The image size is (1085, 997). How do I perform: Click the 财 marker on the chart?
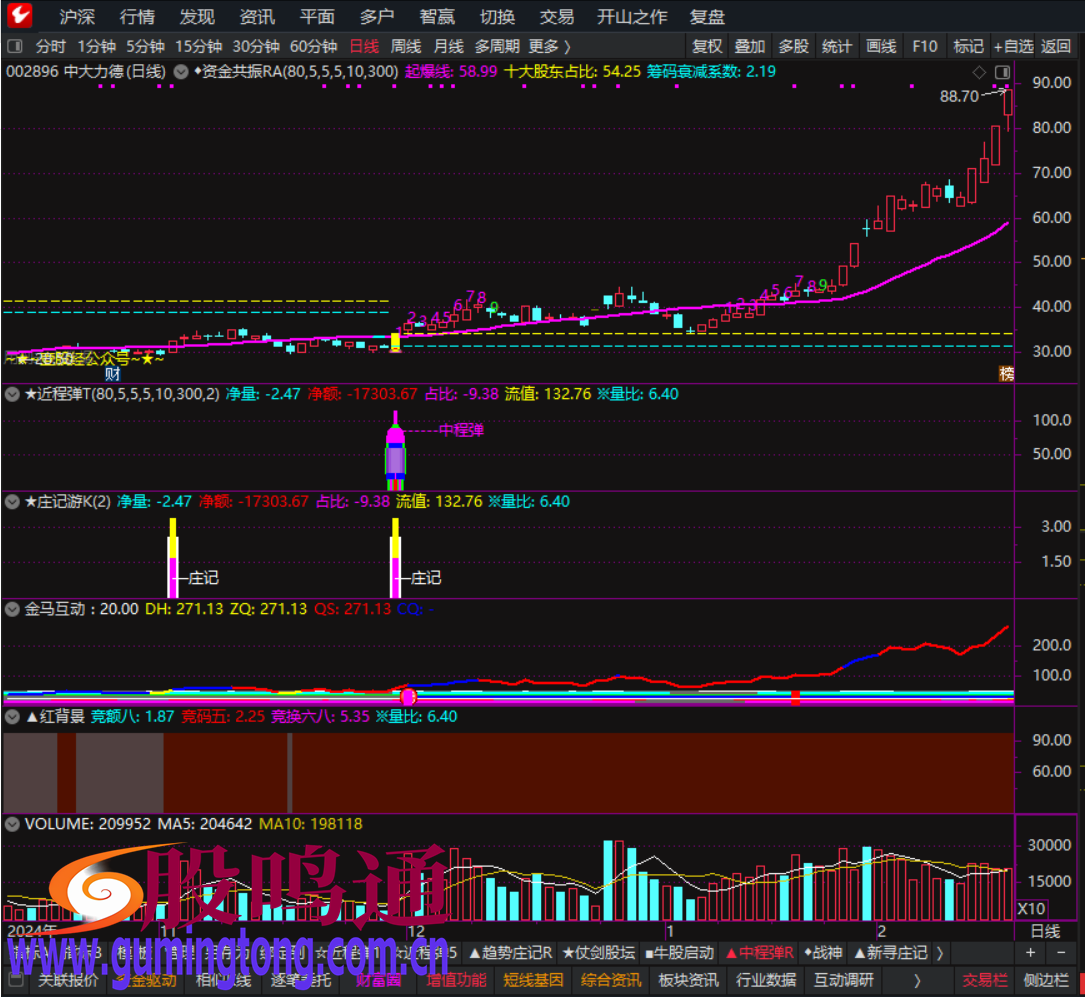click(113, 373)
